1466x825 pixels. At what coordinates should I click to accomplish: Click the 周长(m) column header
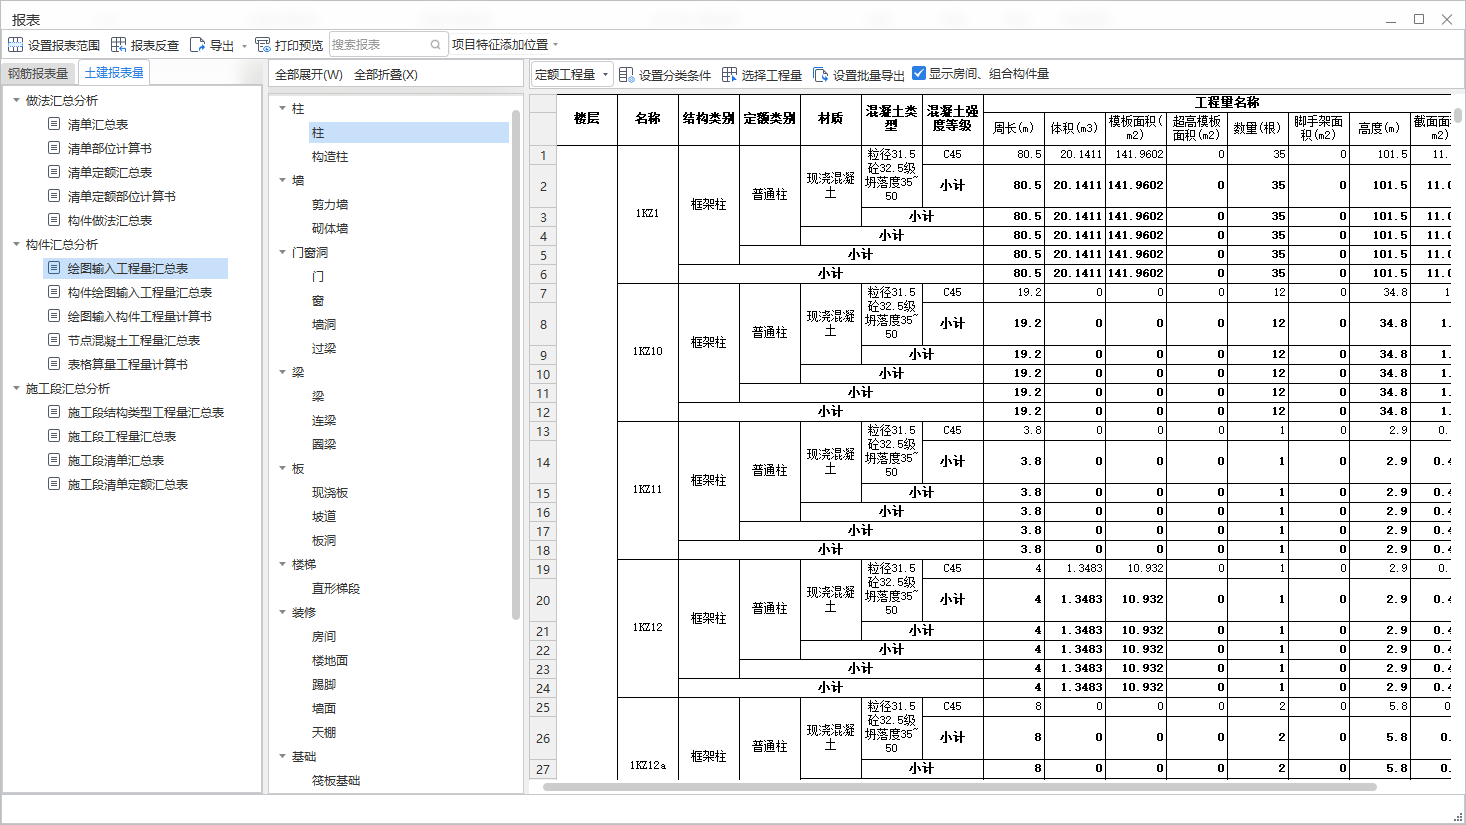(1014, 128)
